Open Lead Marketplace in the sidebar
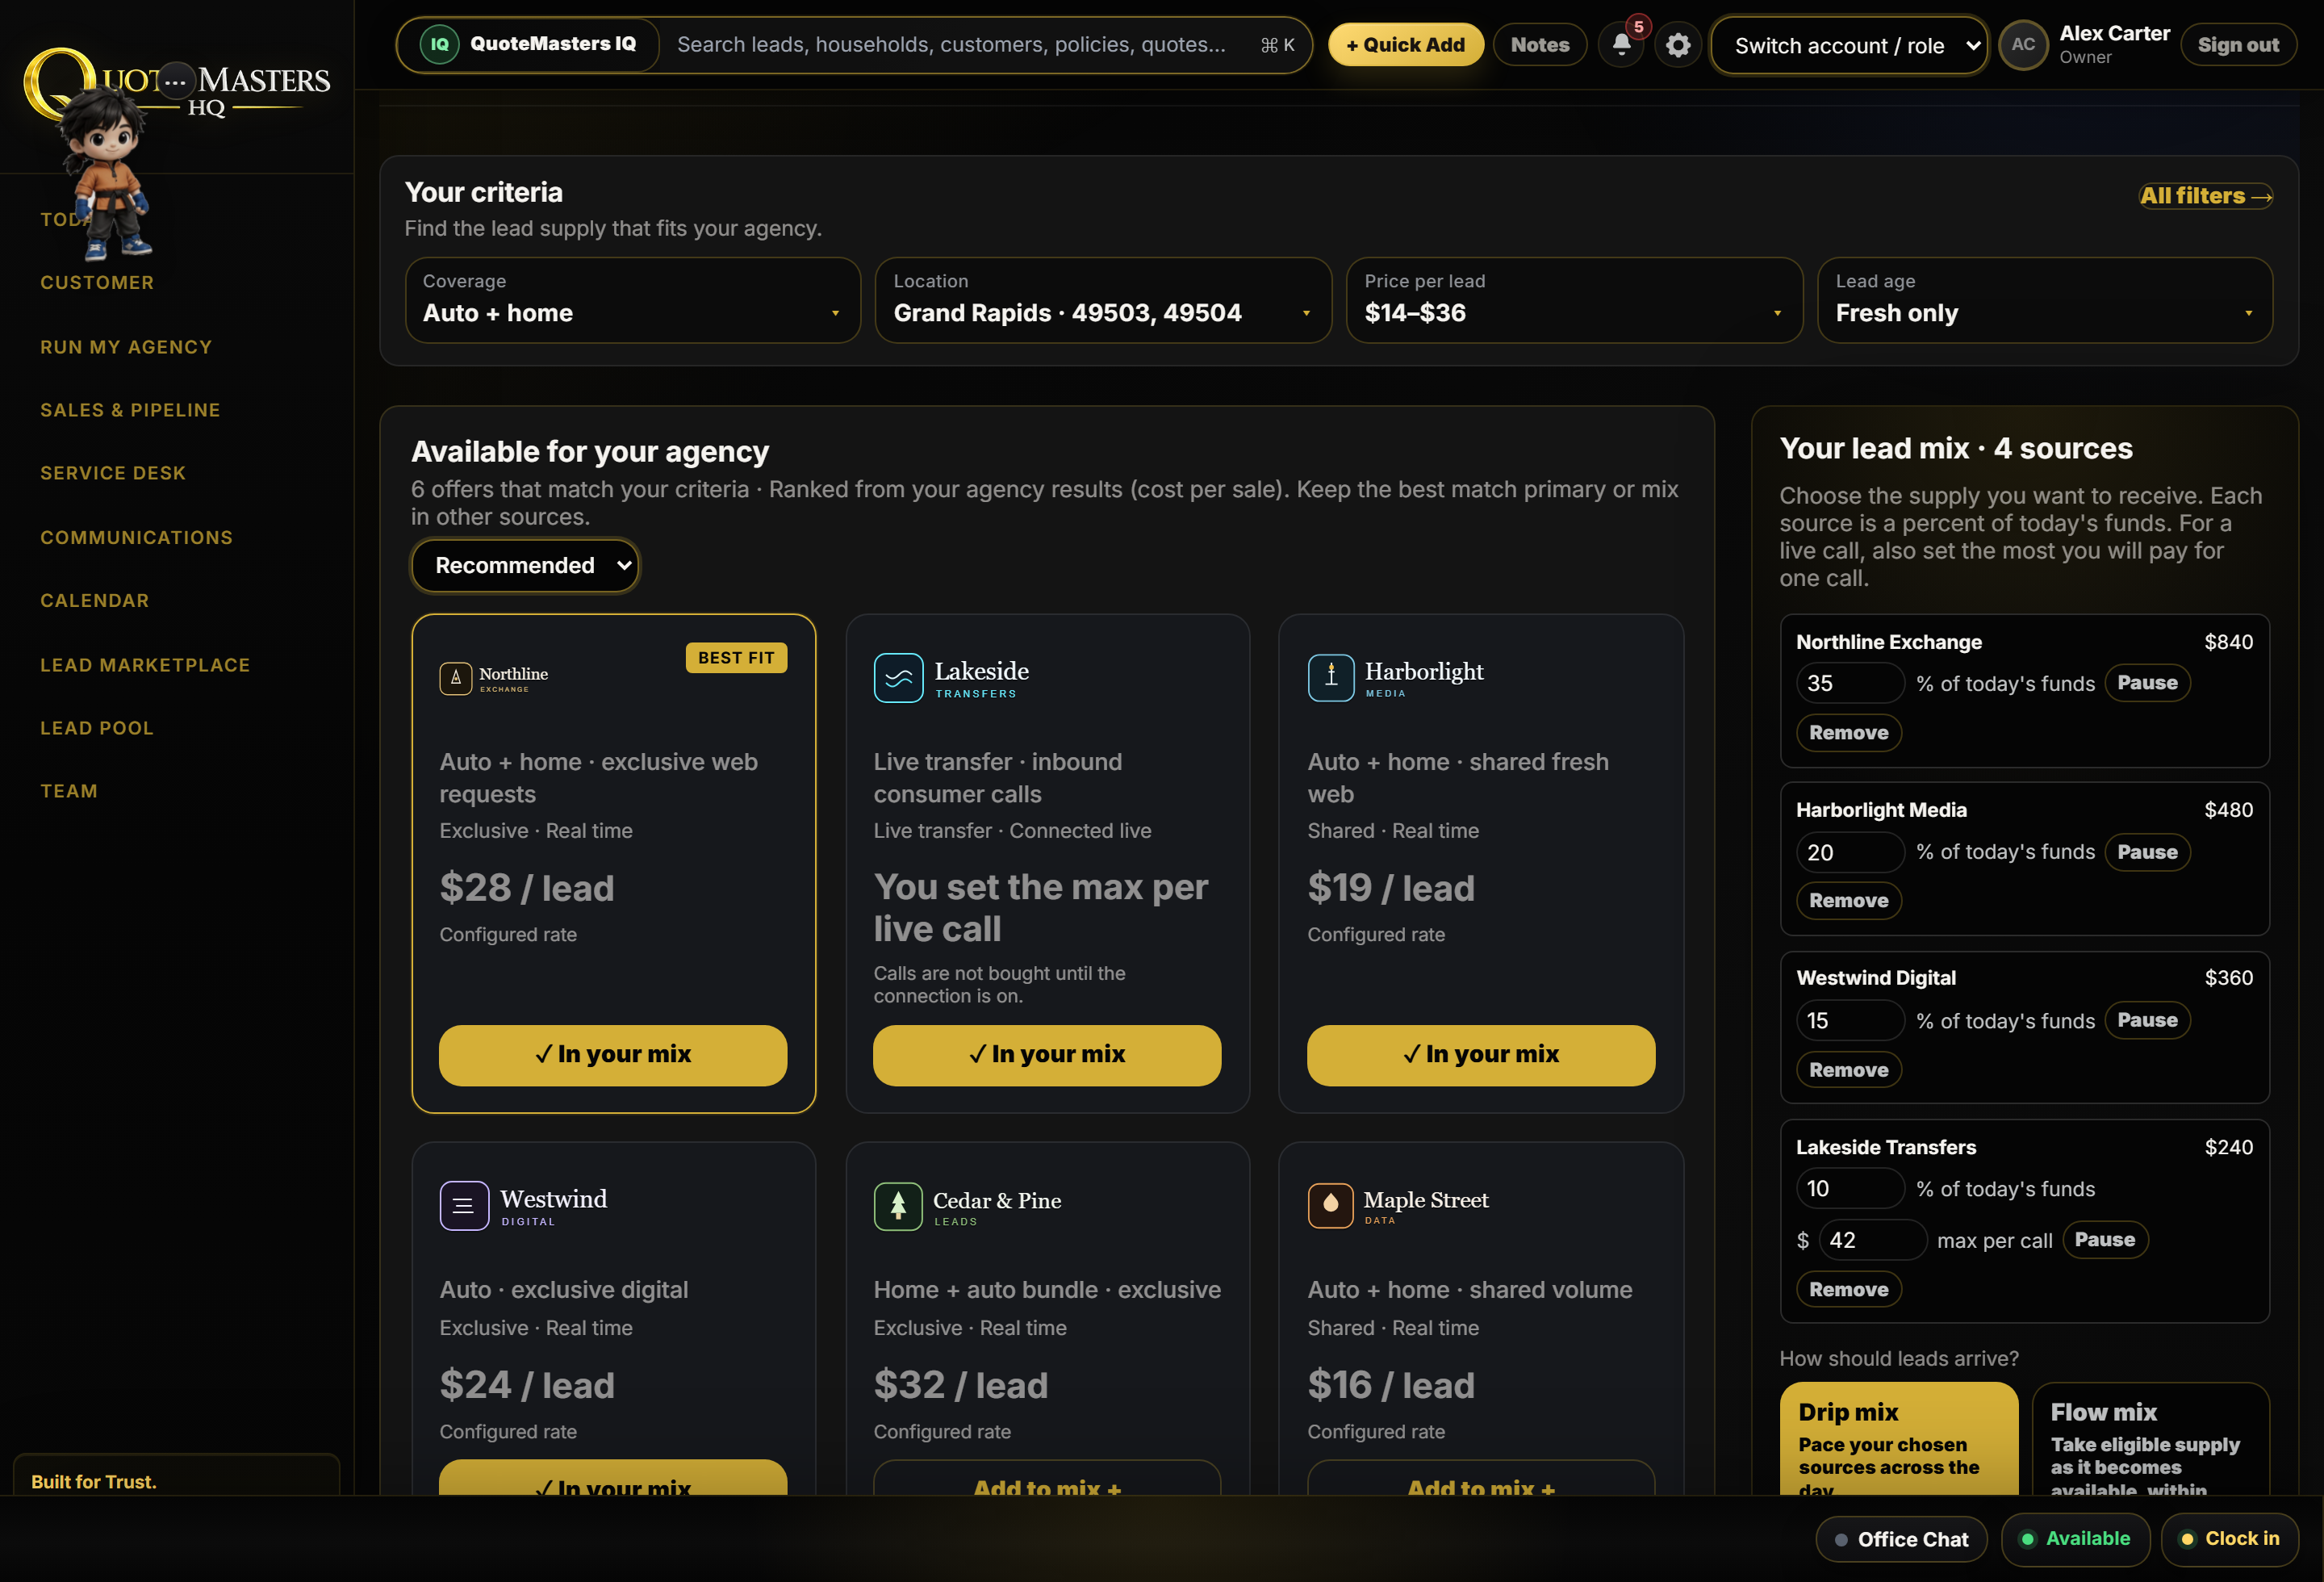The height and width of the screenshot is (1582, 2324). coord(145,665)
